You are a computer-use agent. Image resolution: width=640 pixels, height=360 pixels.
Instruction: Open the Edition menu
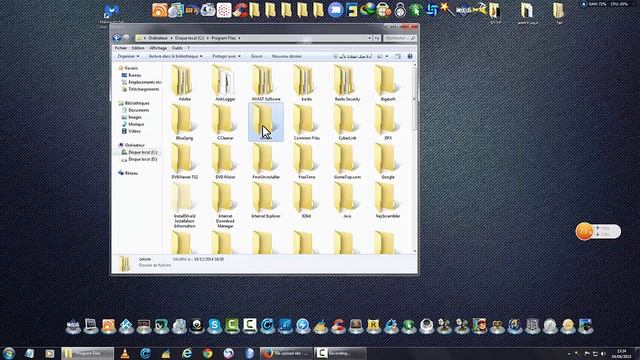pyautogui.click(x=138, y=48)
